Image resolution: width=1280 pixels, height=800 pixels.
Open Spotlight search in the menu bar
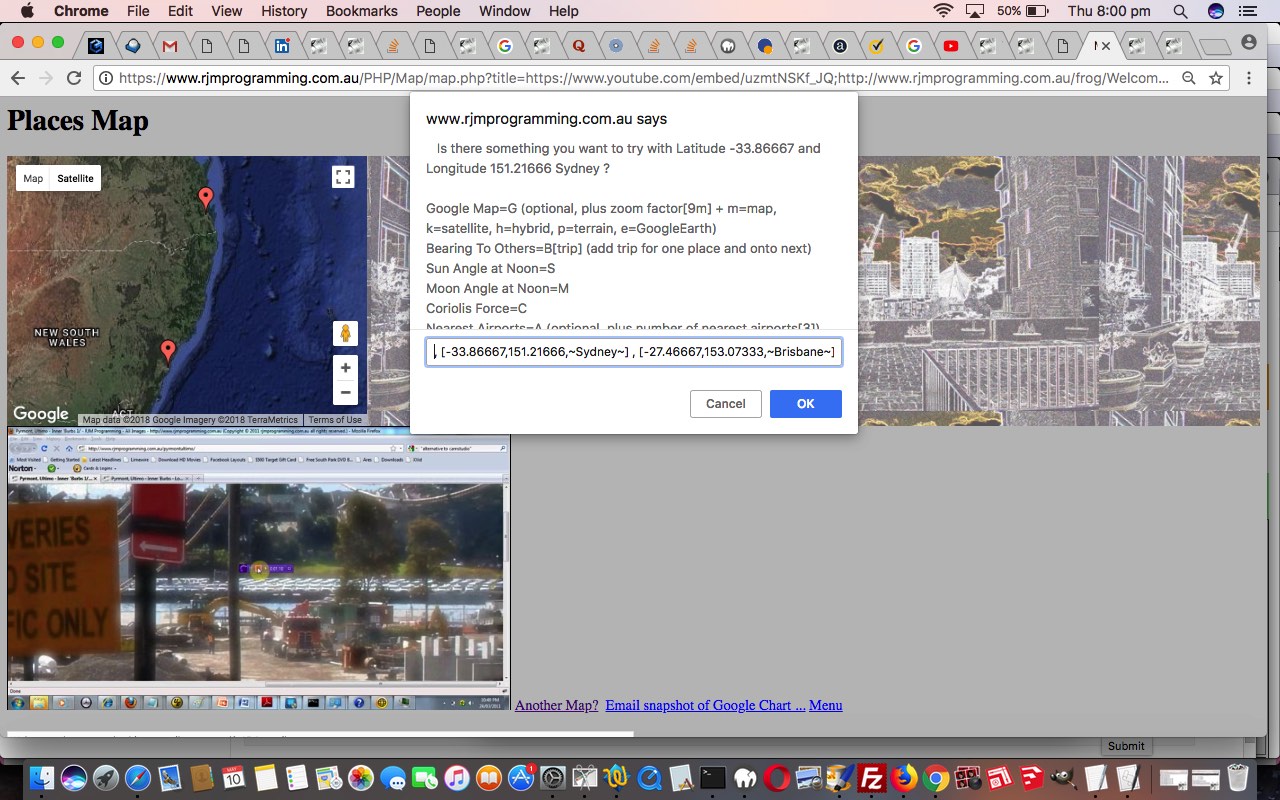pyautogui.click(x=1180, y=11)
